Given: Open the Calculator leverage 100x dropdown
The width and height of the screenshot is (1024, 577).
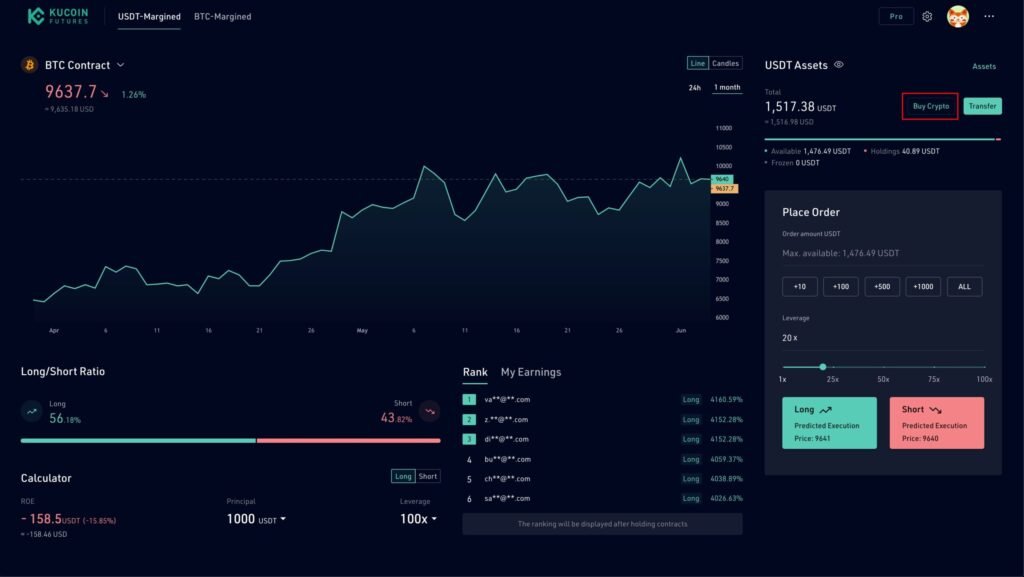Looking at the screenshot, I should click(x=418, y=517).
